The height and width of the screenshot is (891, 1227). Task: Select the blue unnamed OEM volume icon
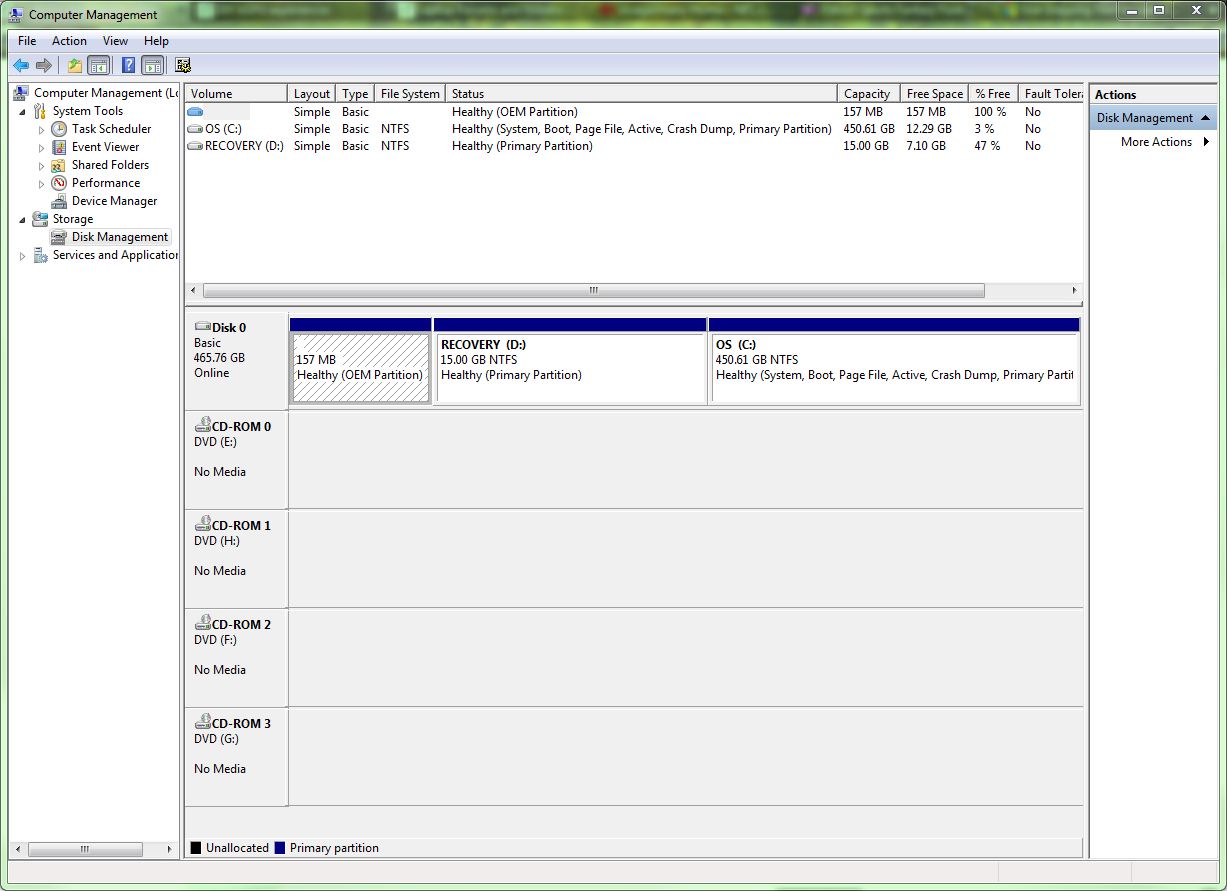click(x=195, y=112)
